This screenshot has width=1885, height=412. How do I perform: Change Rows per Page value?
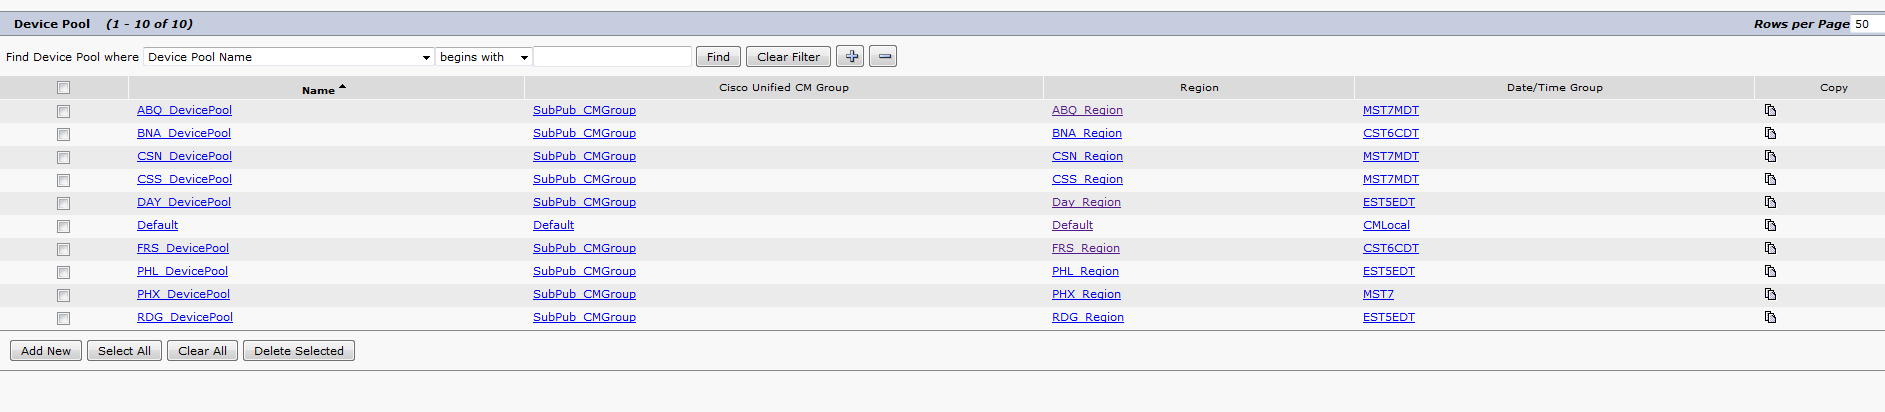point(1867,24)
